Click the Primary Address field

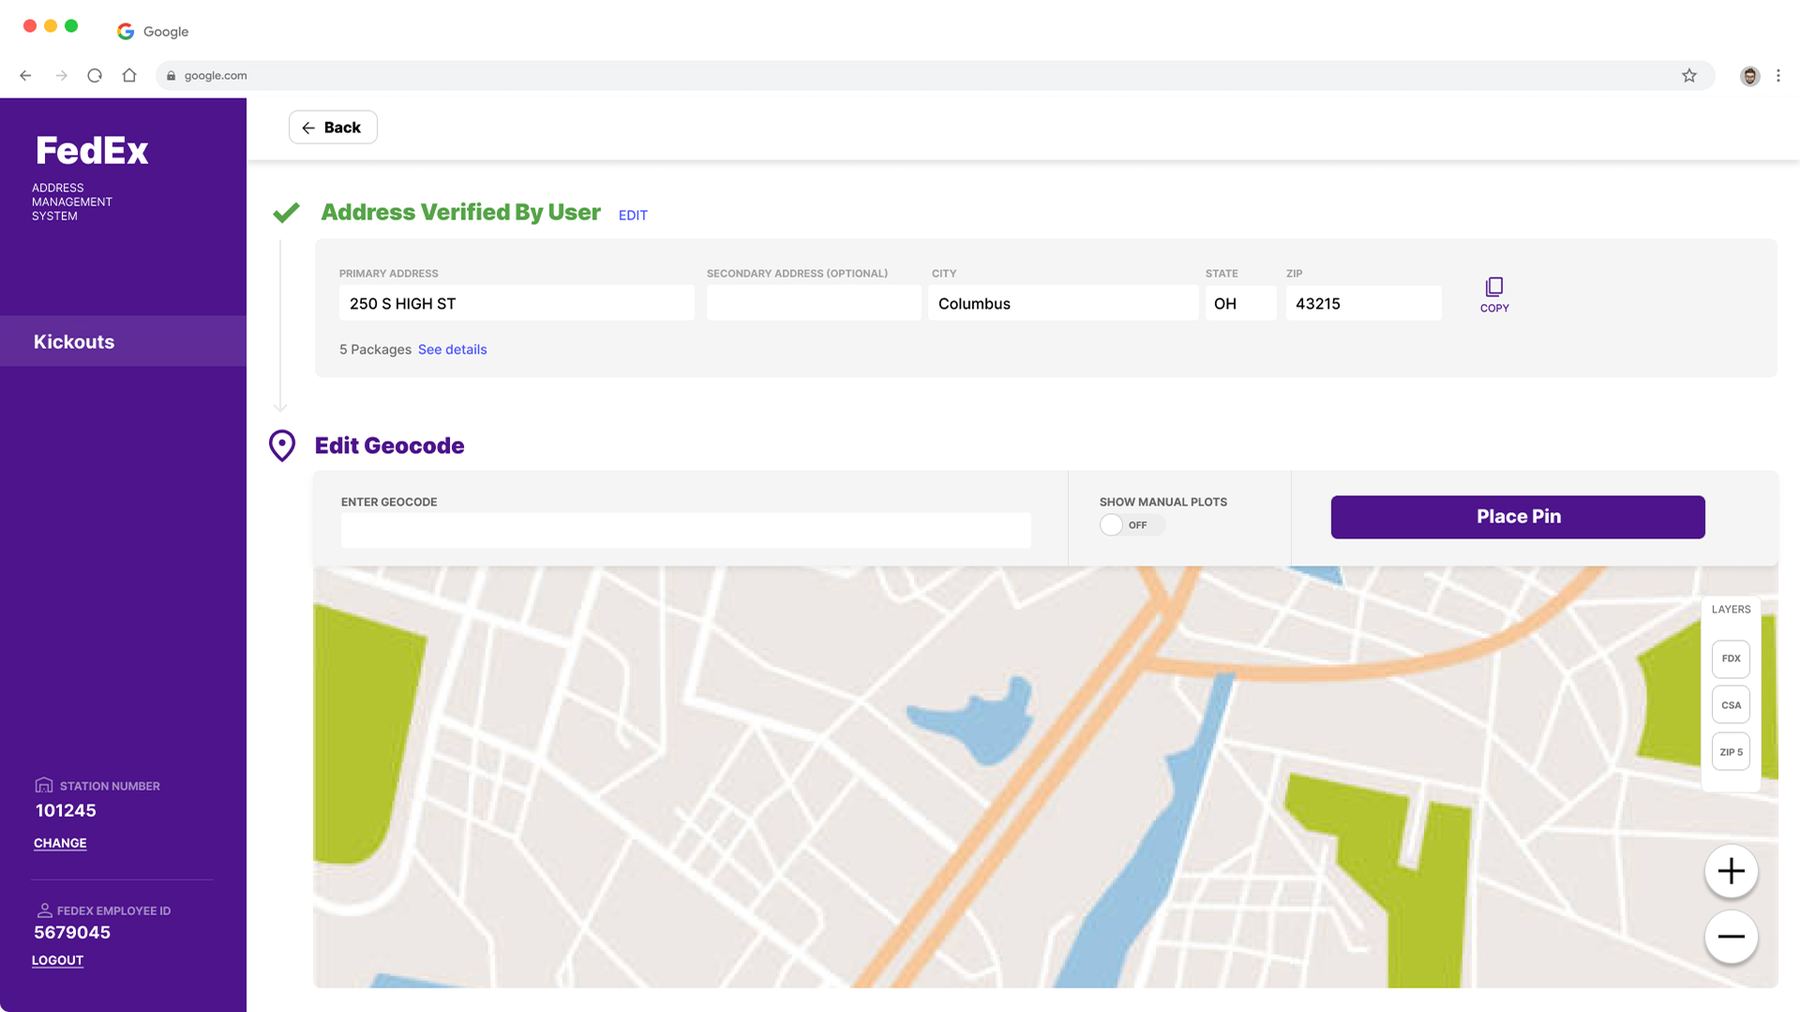pyautogui.click(x=517, y=303)
